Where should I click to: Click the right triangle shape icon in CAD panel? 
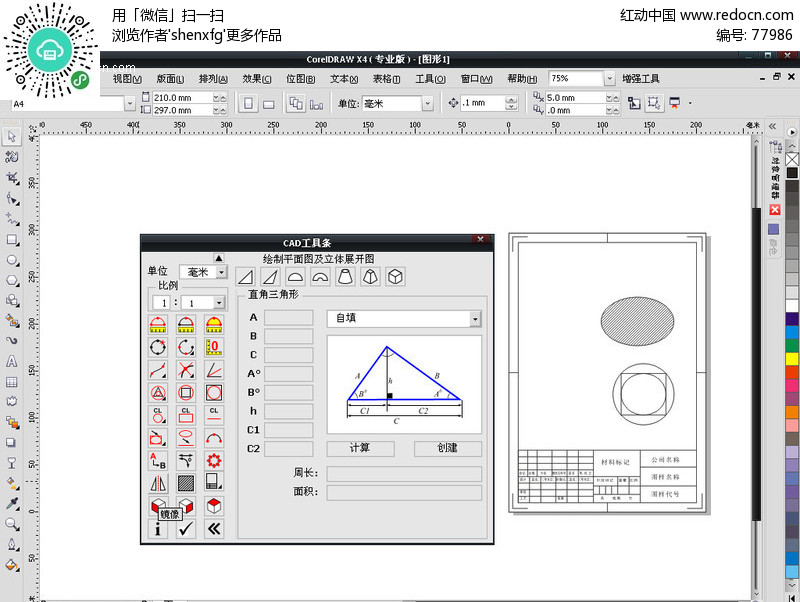pyautogui.click(x=245, y=277)
